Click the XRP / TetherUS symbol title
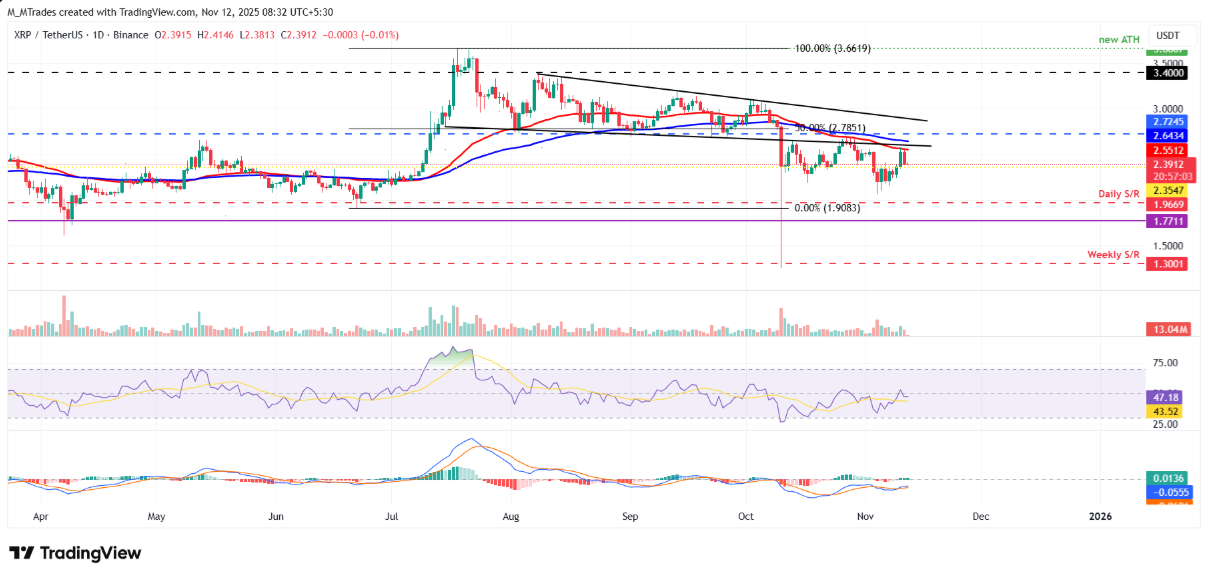1205x574 pixels. coord(55,35)
